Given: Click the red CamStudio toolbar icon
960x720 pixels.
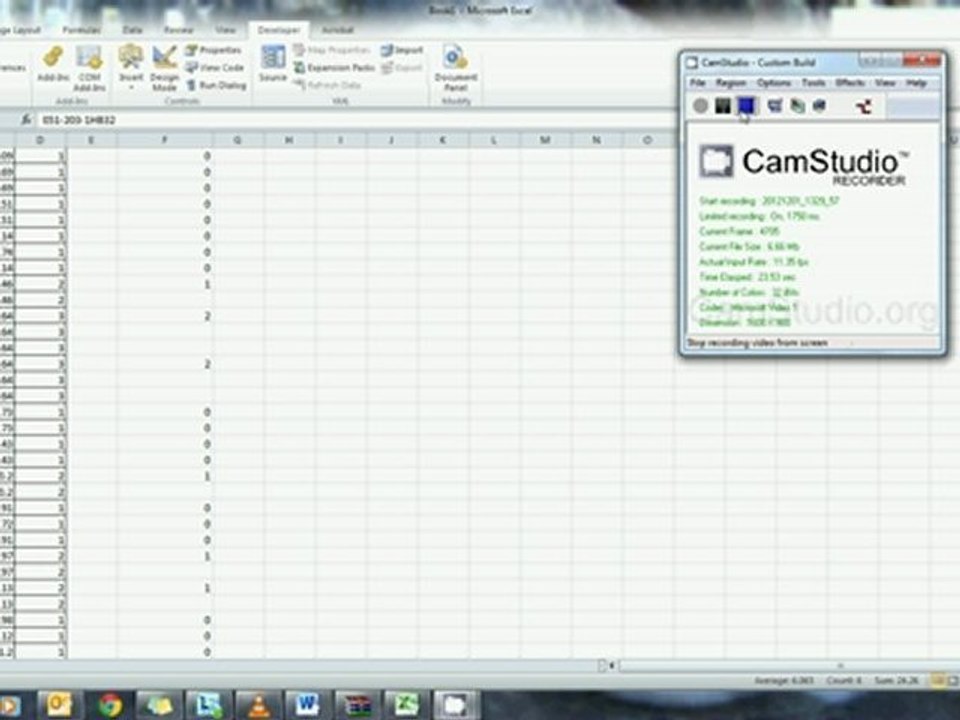Looking at the screenshot, I should 863,107.
